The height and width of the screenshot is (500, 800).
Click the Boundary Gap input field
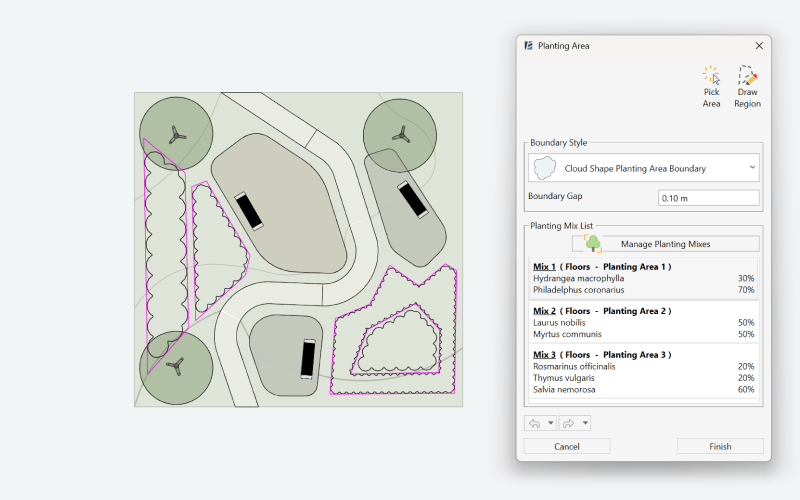708,198
